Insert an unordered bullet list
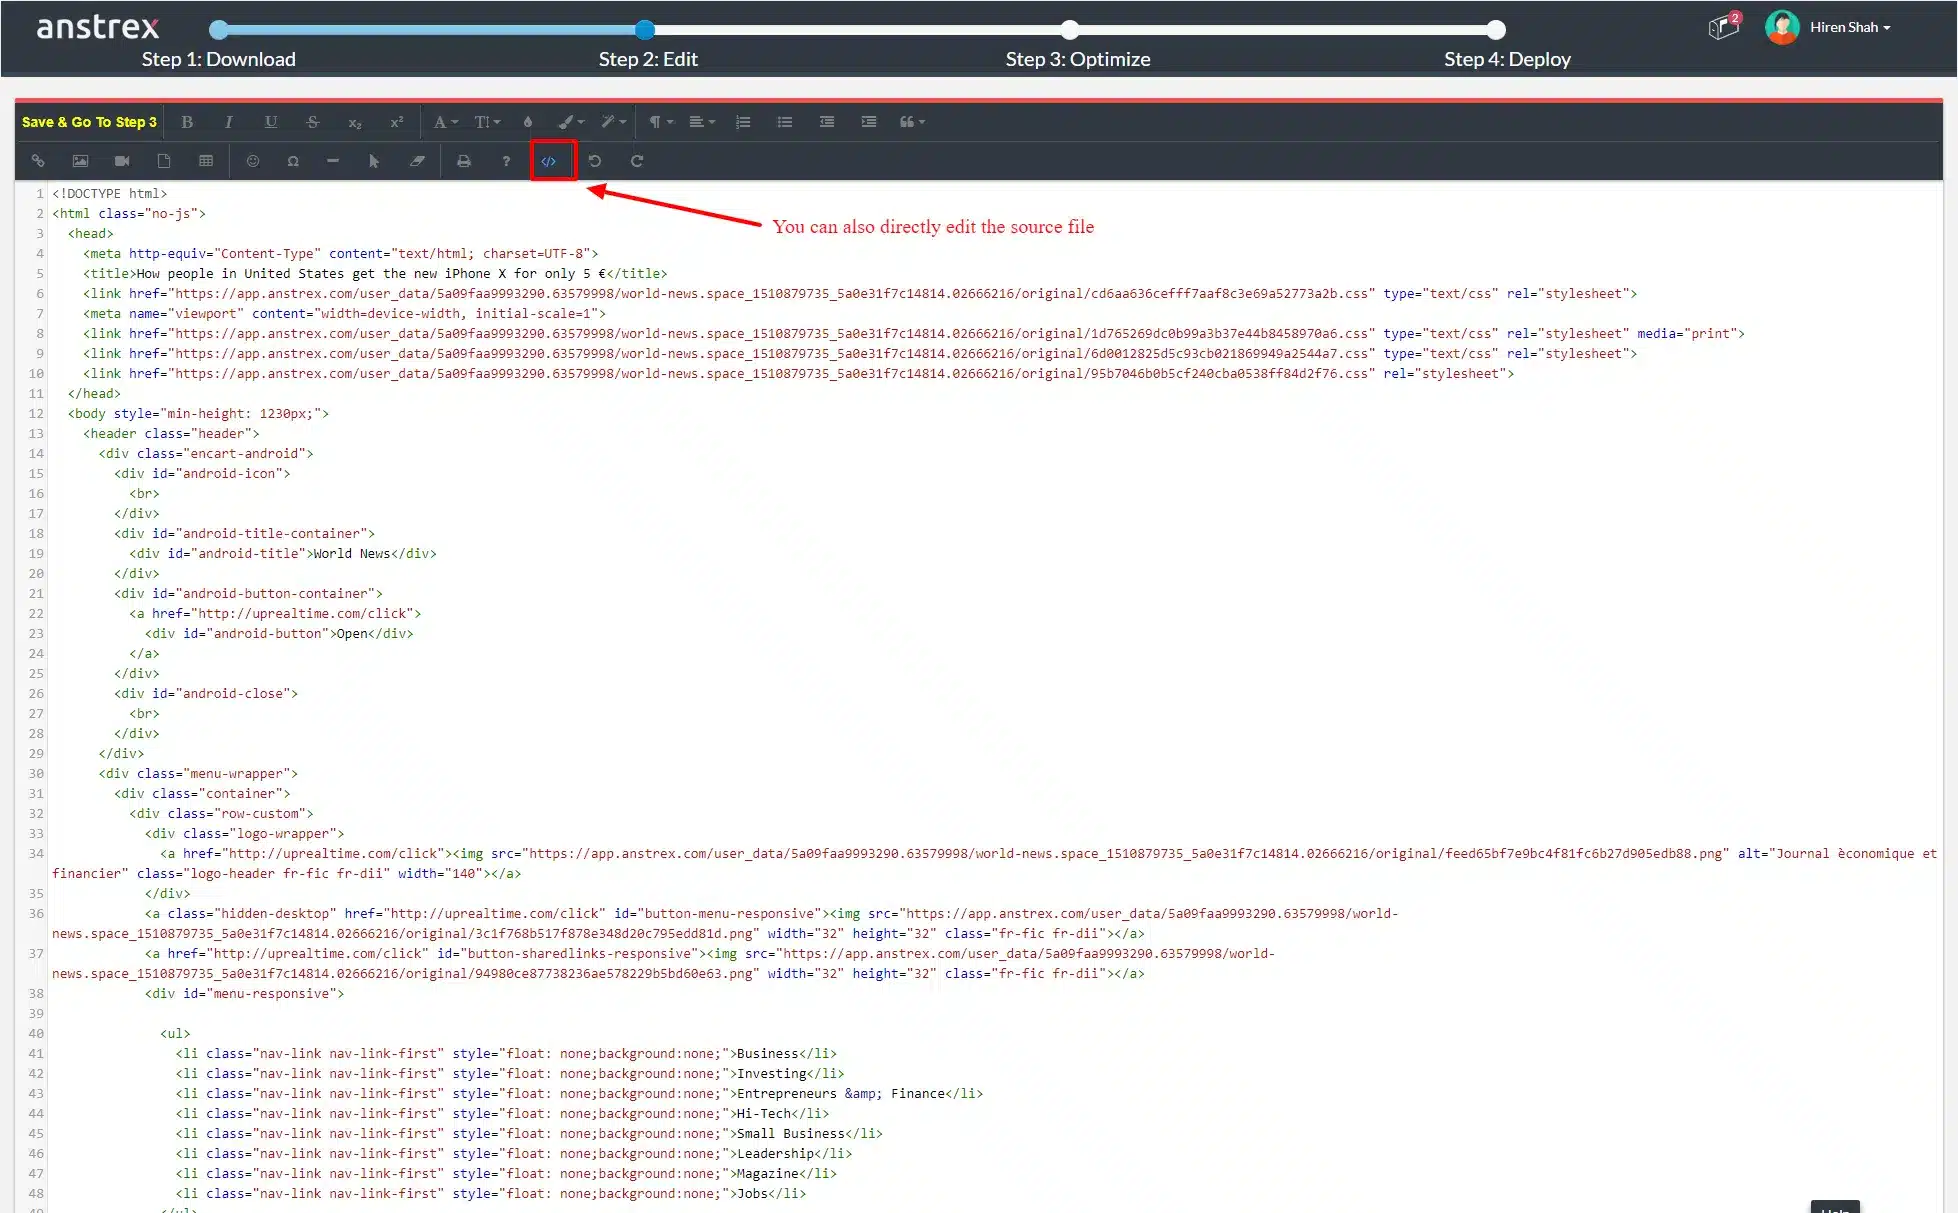 coord(785,122)
